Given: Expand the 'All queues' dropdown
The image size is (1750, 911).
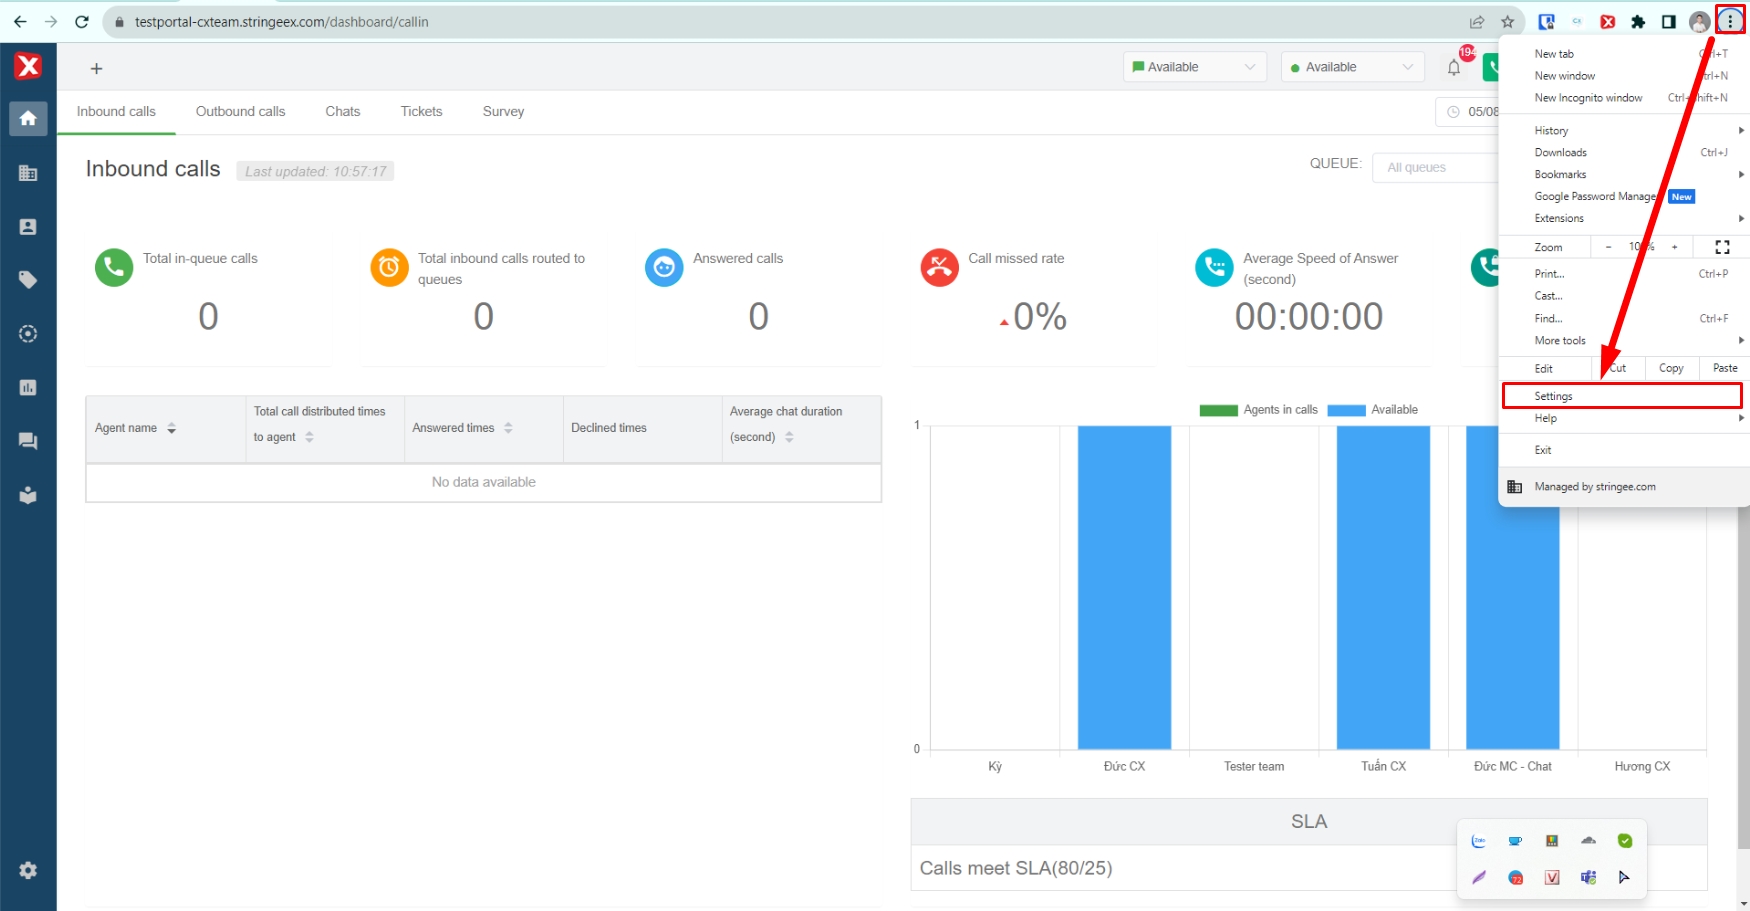Looking at the screenshot, I should point(1435,168).
